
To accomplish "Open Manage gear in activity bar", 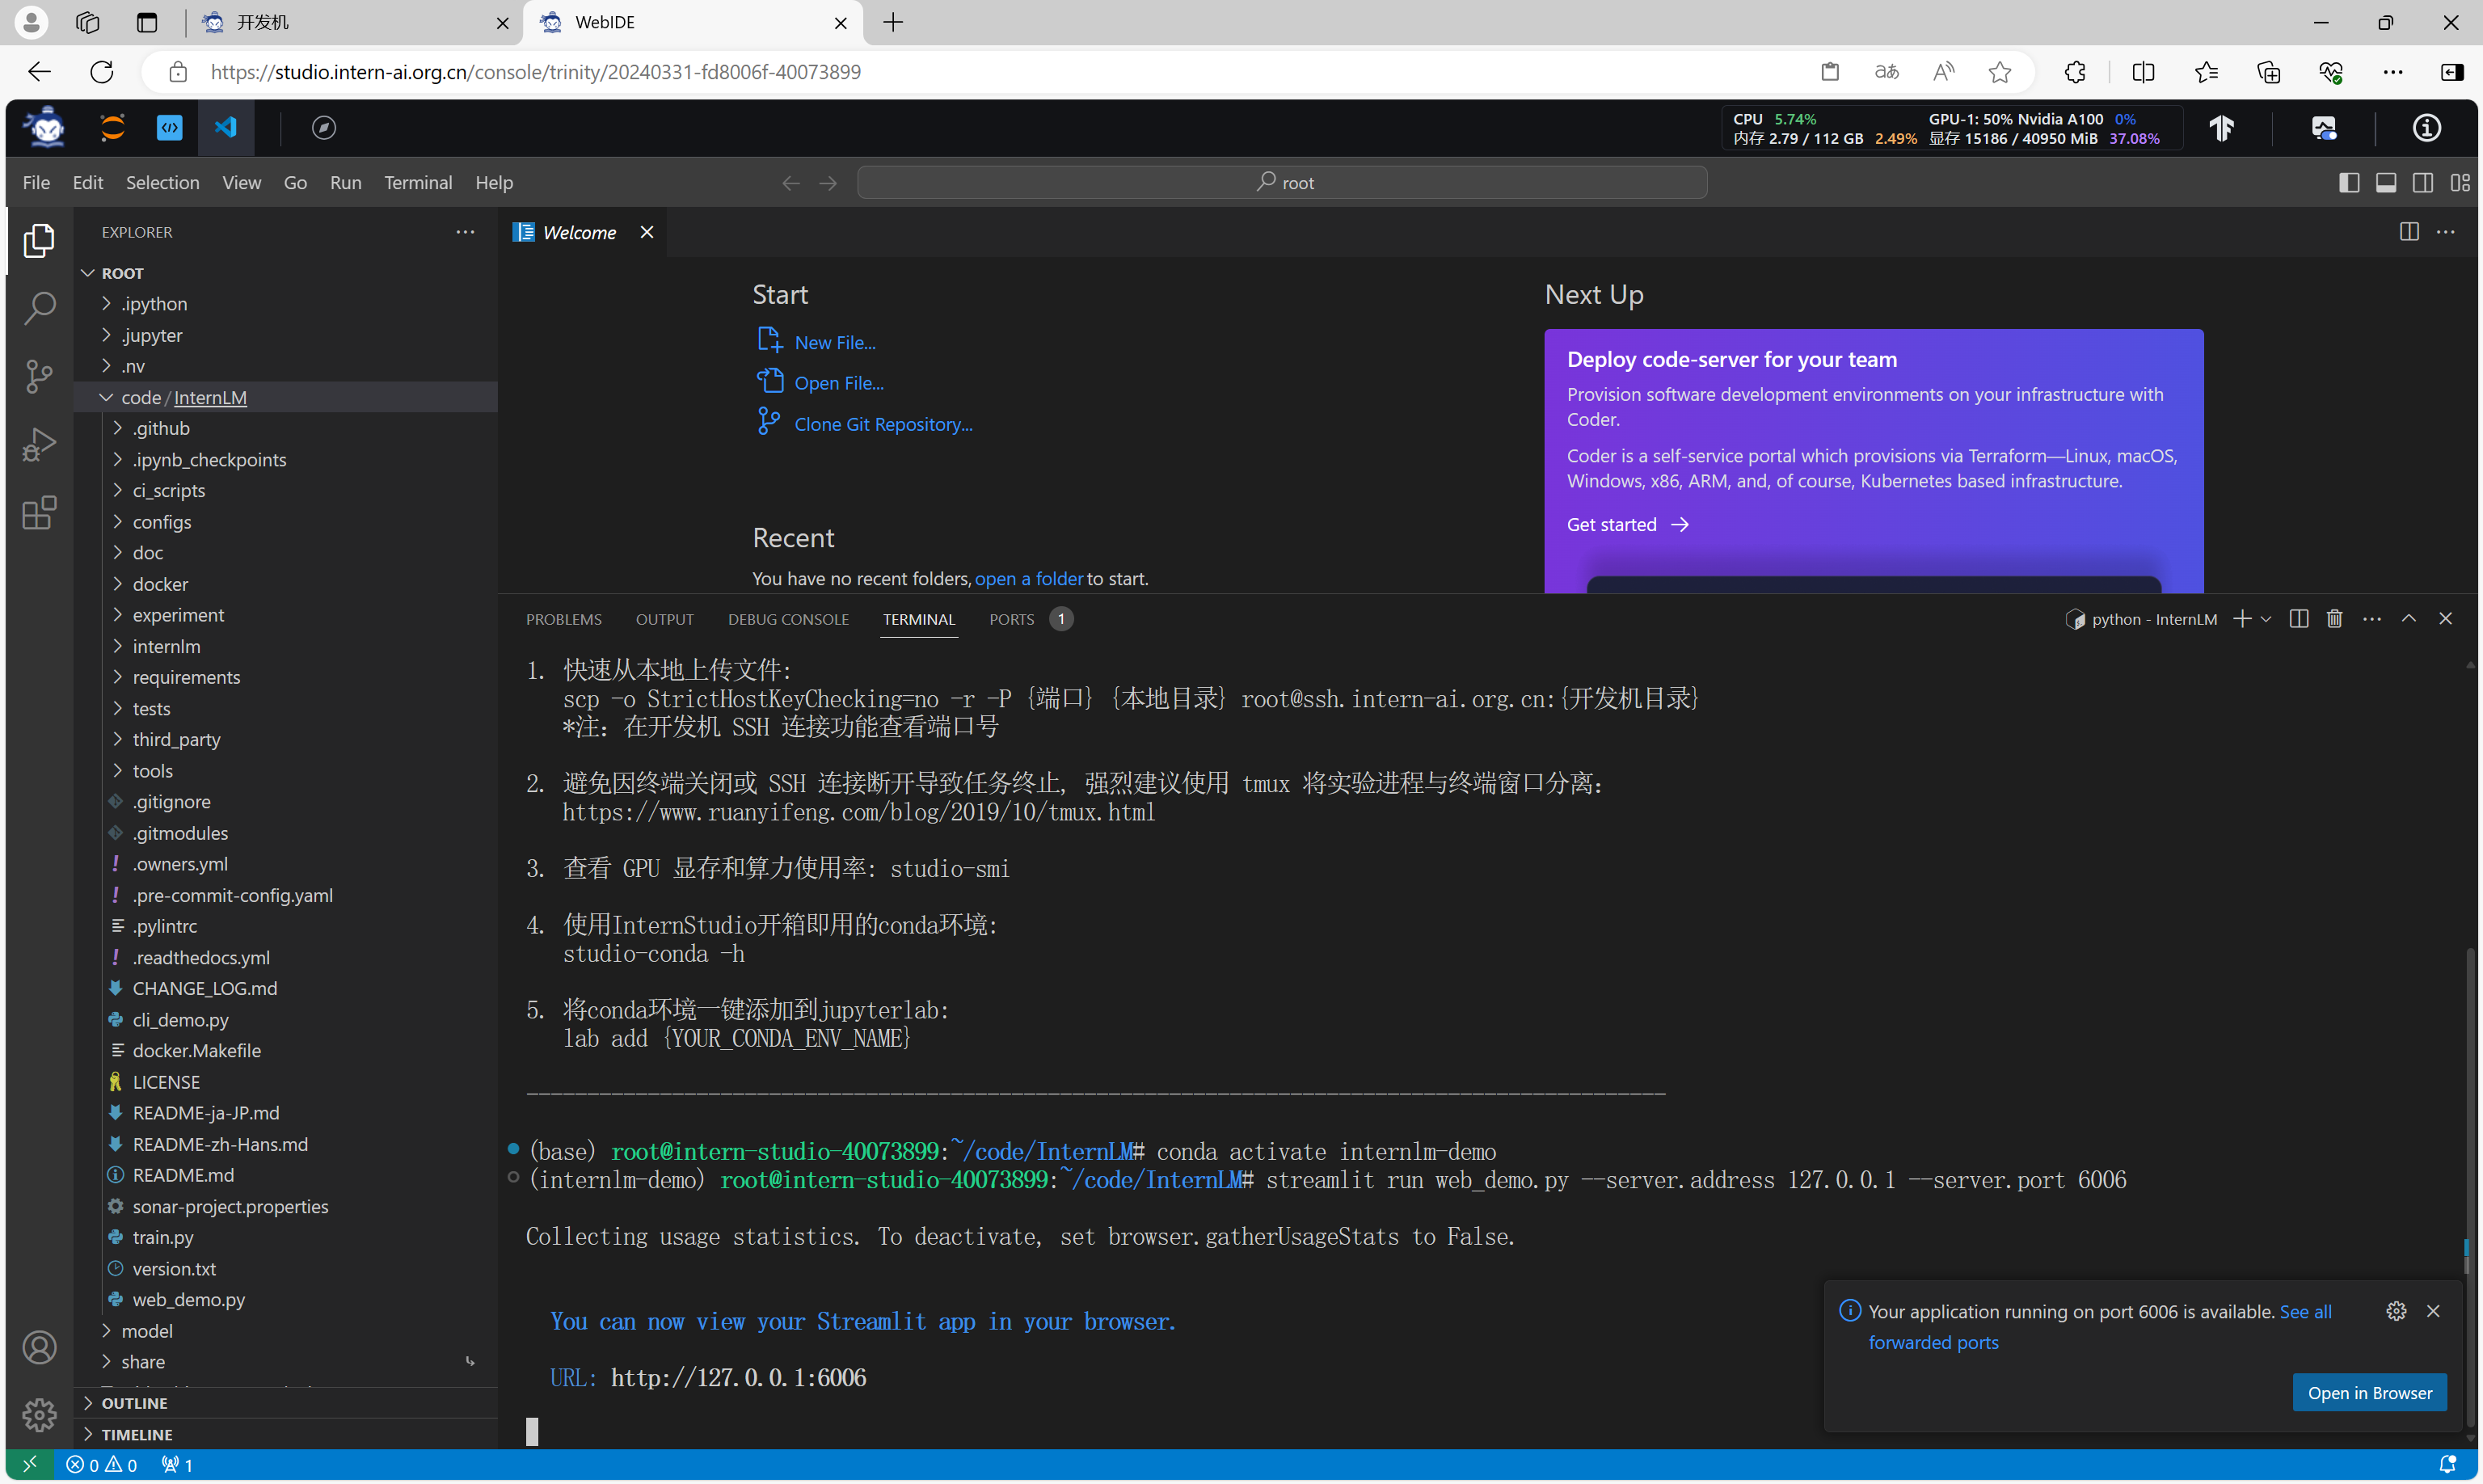I will (39, 1414).
